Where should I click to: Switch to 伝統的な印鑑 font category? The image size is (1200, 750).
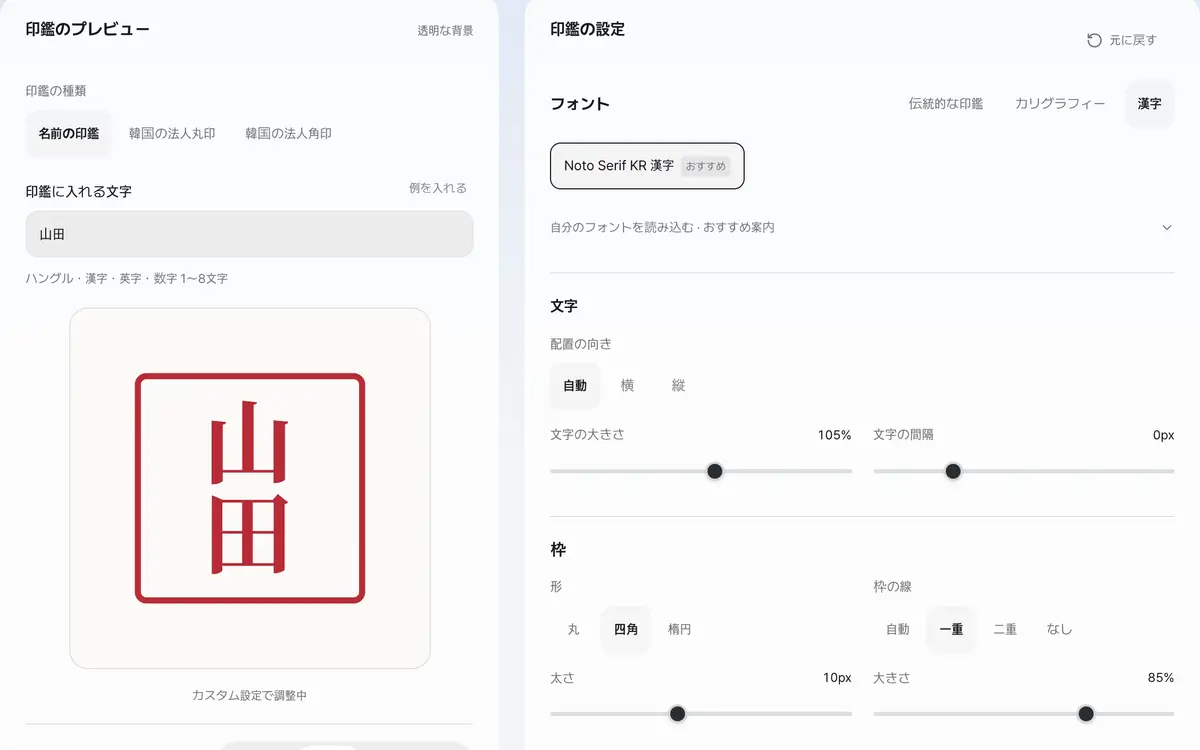946,104
